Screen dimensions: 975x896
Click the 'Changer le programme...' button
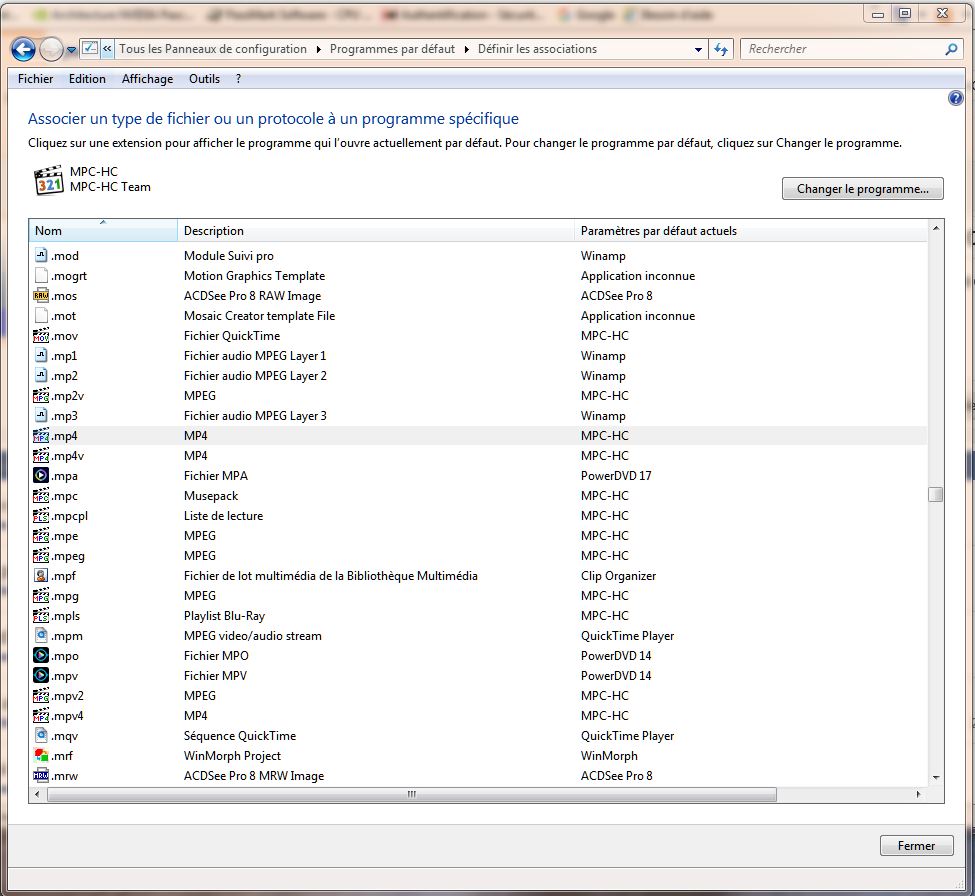[862, 189]
